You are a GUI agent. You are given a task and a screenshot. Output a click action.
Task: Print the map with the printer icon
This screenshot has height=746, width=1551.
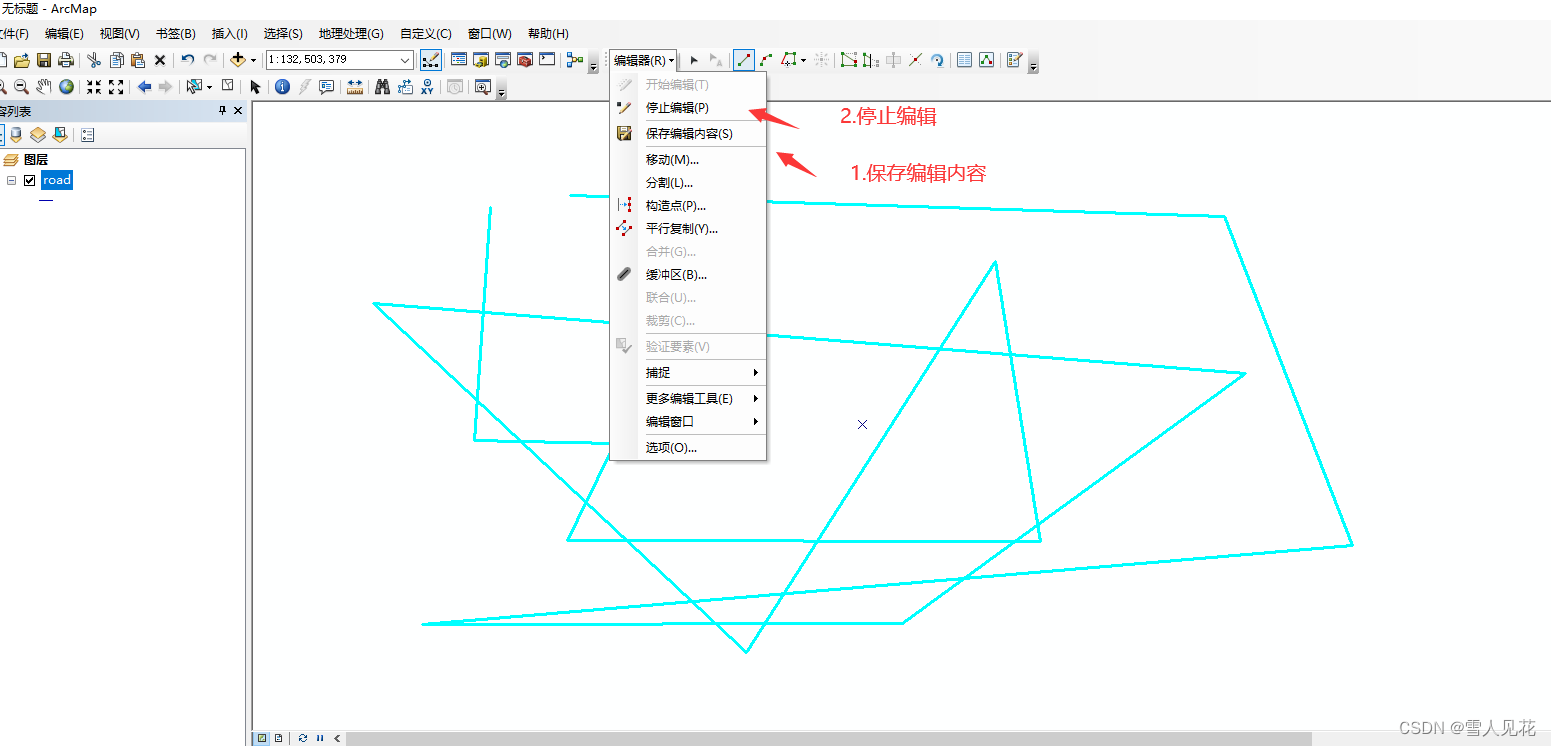[66, 60]
